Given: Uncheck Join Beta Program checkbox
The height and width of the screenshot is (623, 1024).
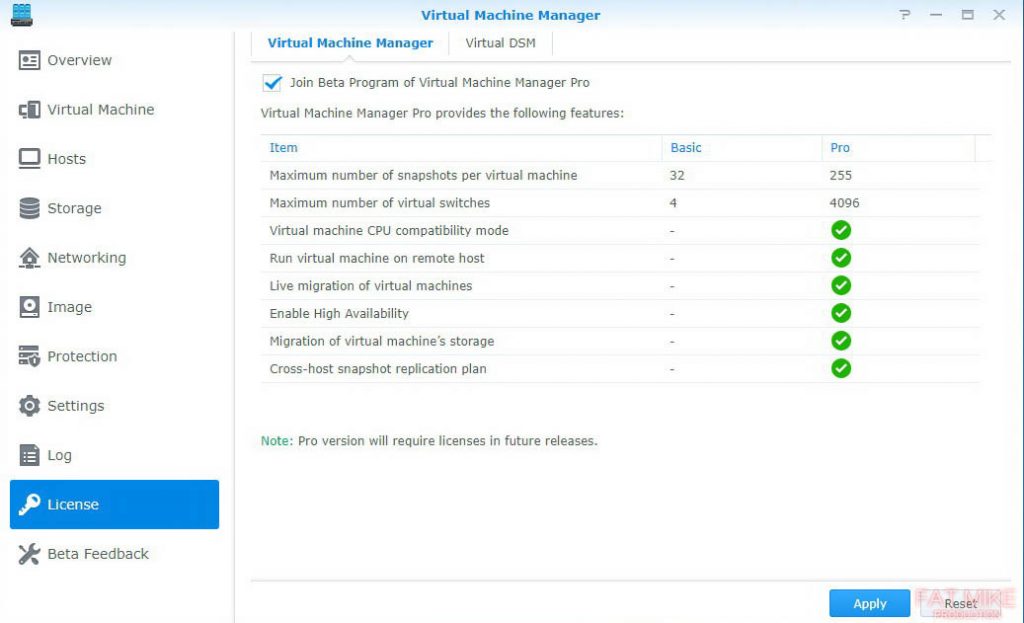Looking at the screenshot, I should coord(272,83).
